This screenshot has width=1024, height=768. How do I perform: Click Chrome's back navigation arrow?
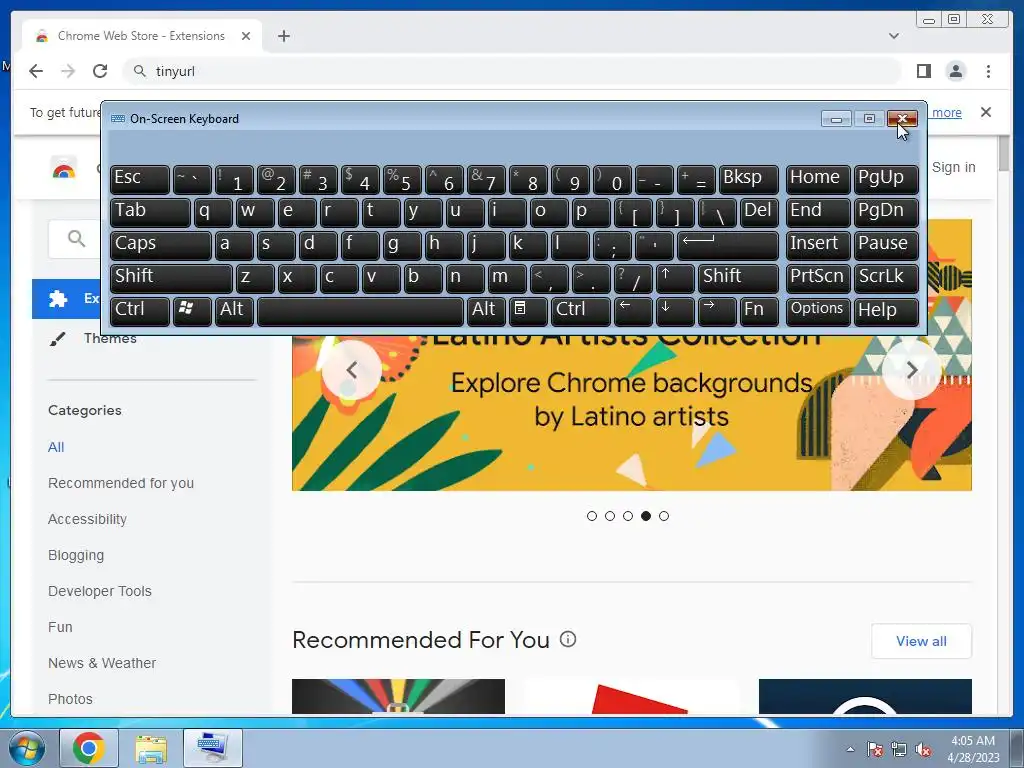click(x=36, y=71)
